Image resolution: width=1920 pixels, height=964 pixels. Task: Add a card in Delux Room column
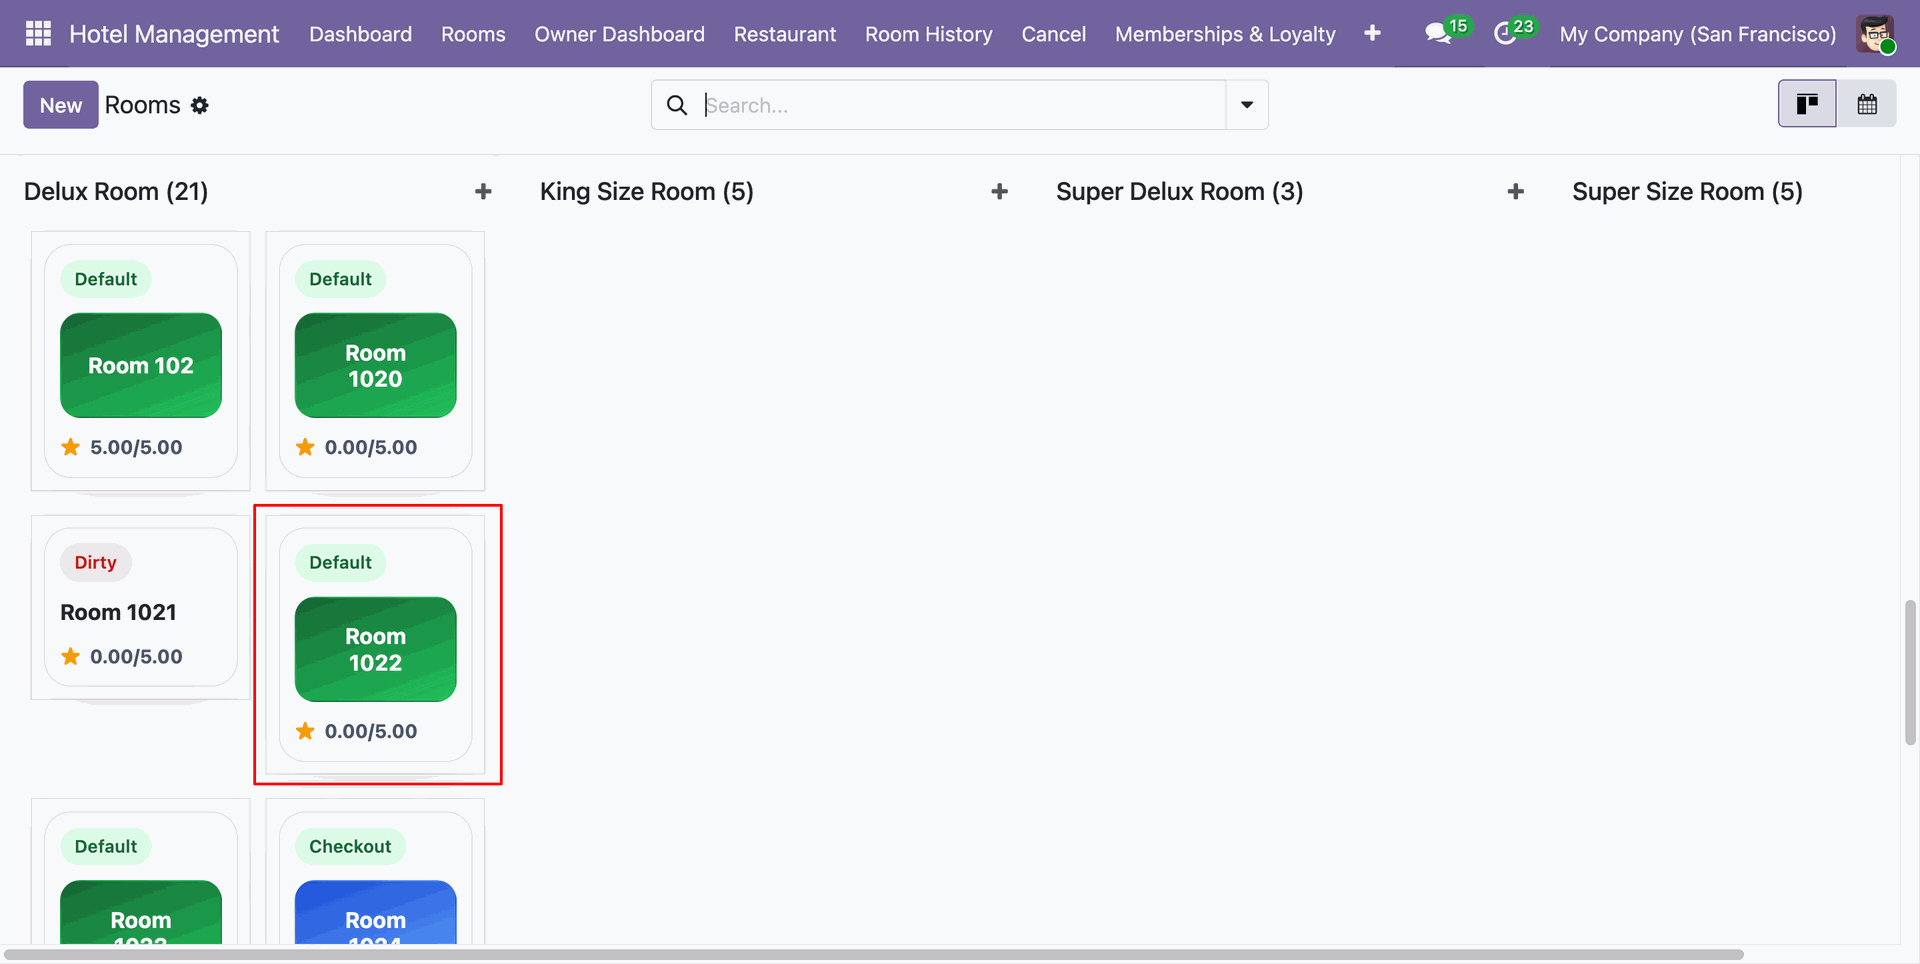coord(483,191)
